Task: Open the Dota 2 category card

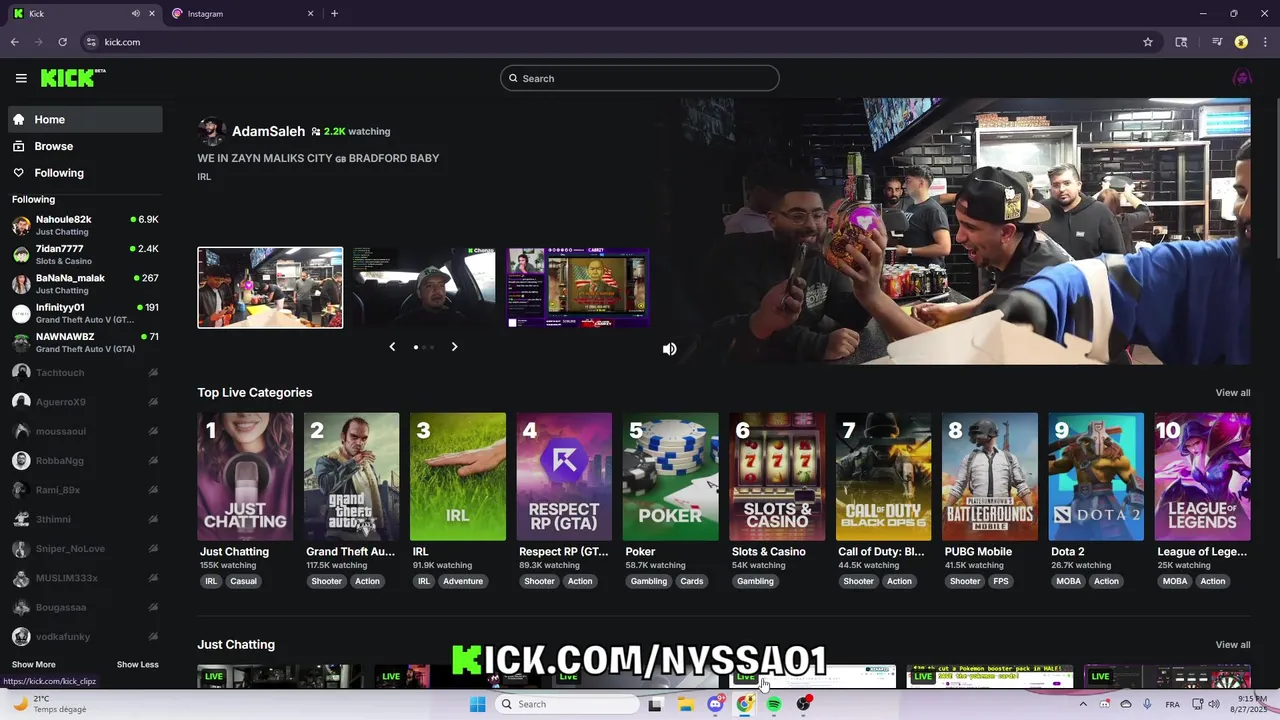Action: pyautogui.click(x=1096, y=476)
